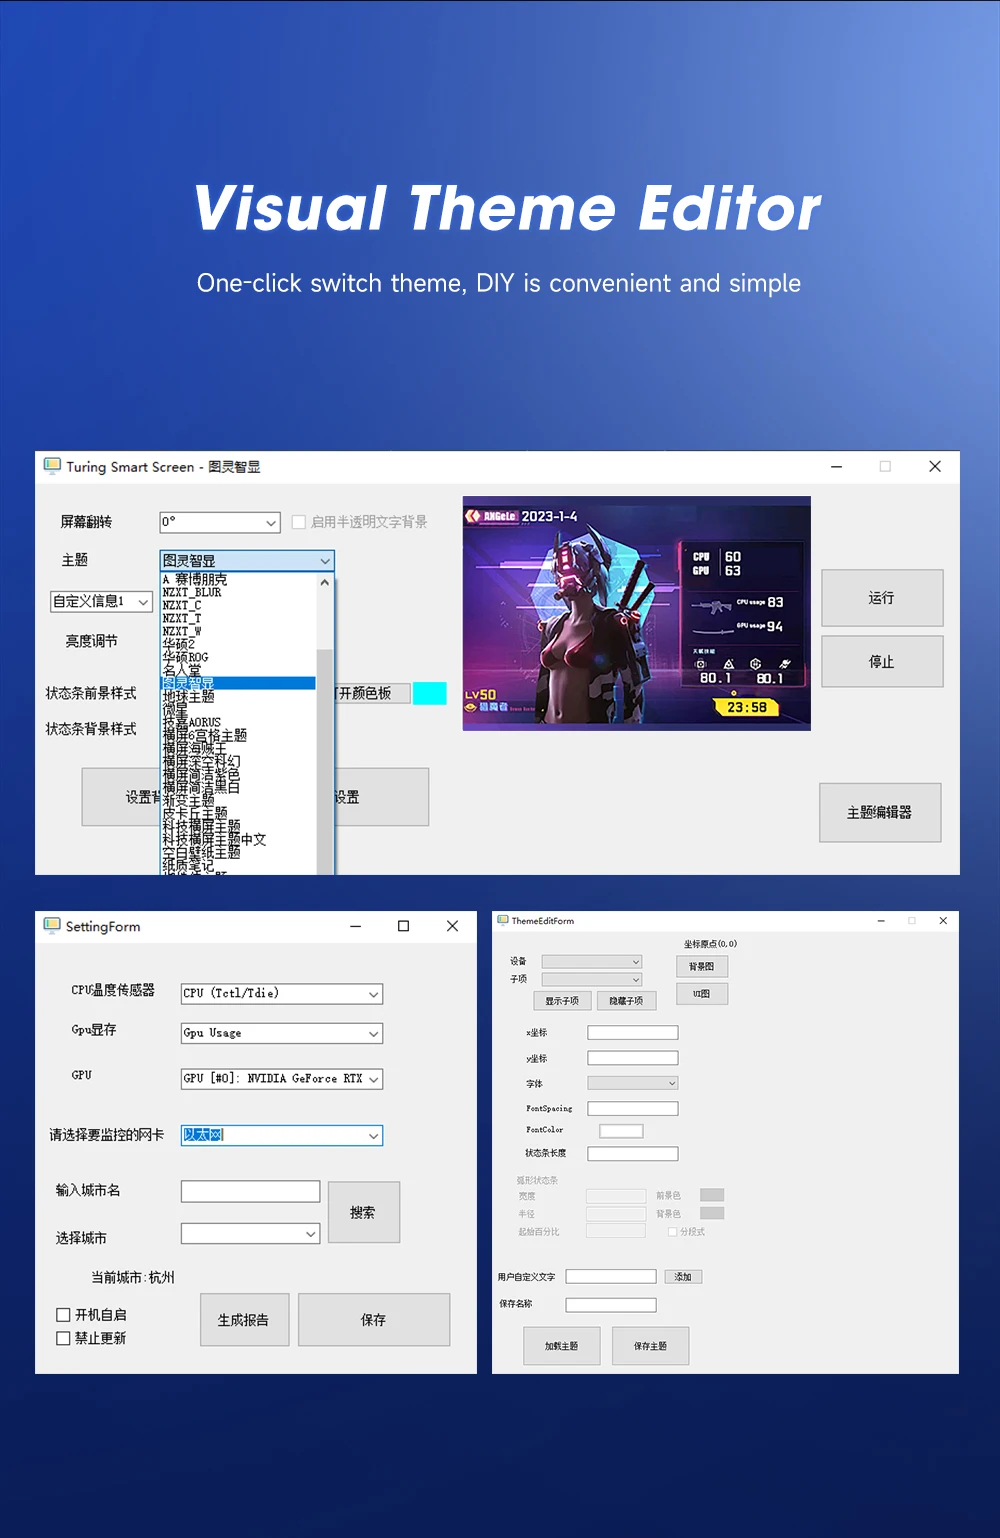Viewport: 1000px width, 1538px height.
Task: Open the 自定义信息1 dropdown
Action: tap(102, 601)
